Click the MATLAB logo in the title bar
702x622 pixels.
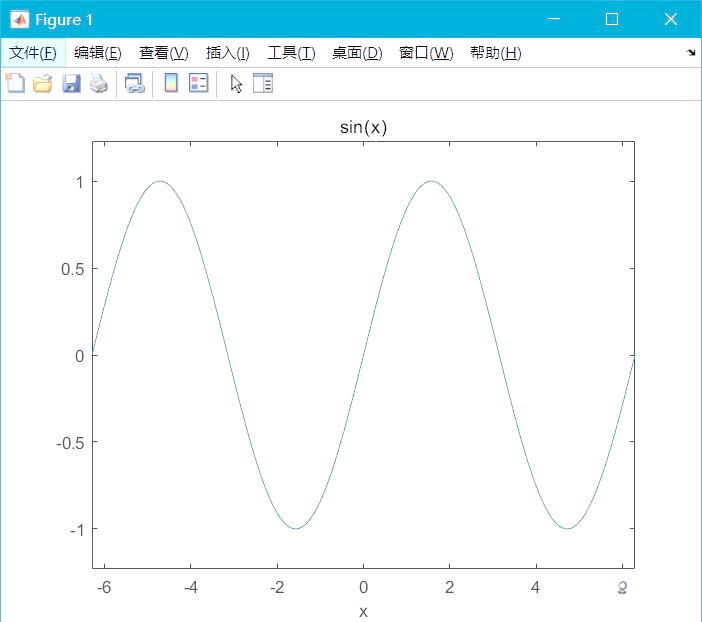point(20,20)
